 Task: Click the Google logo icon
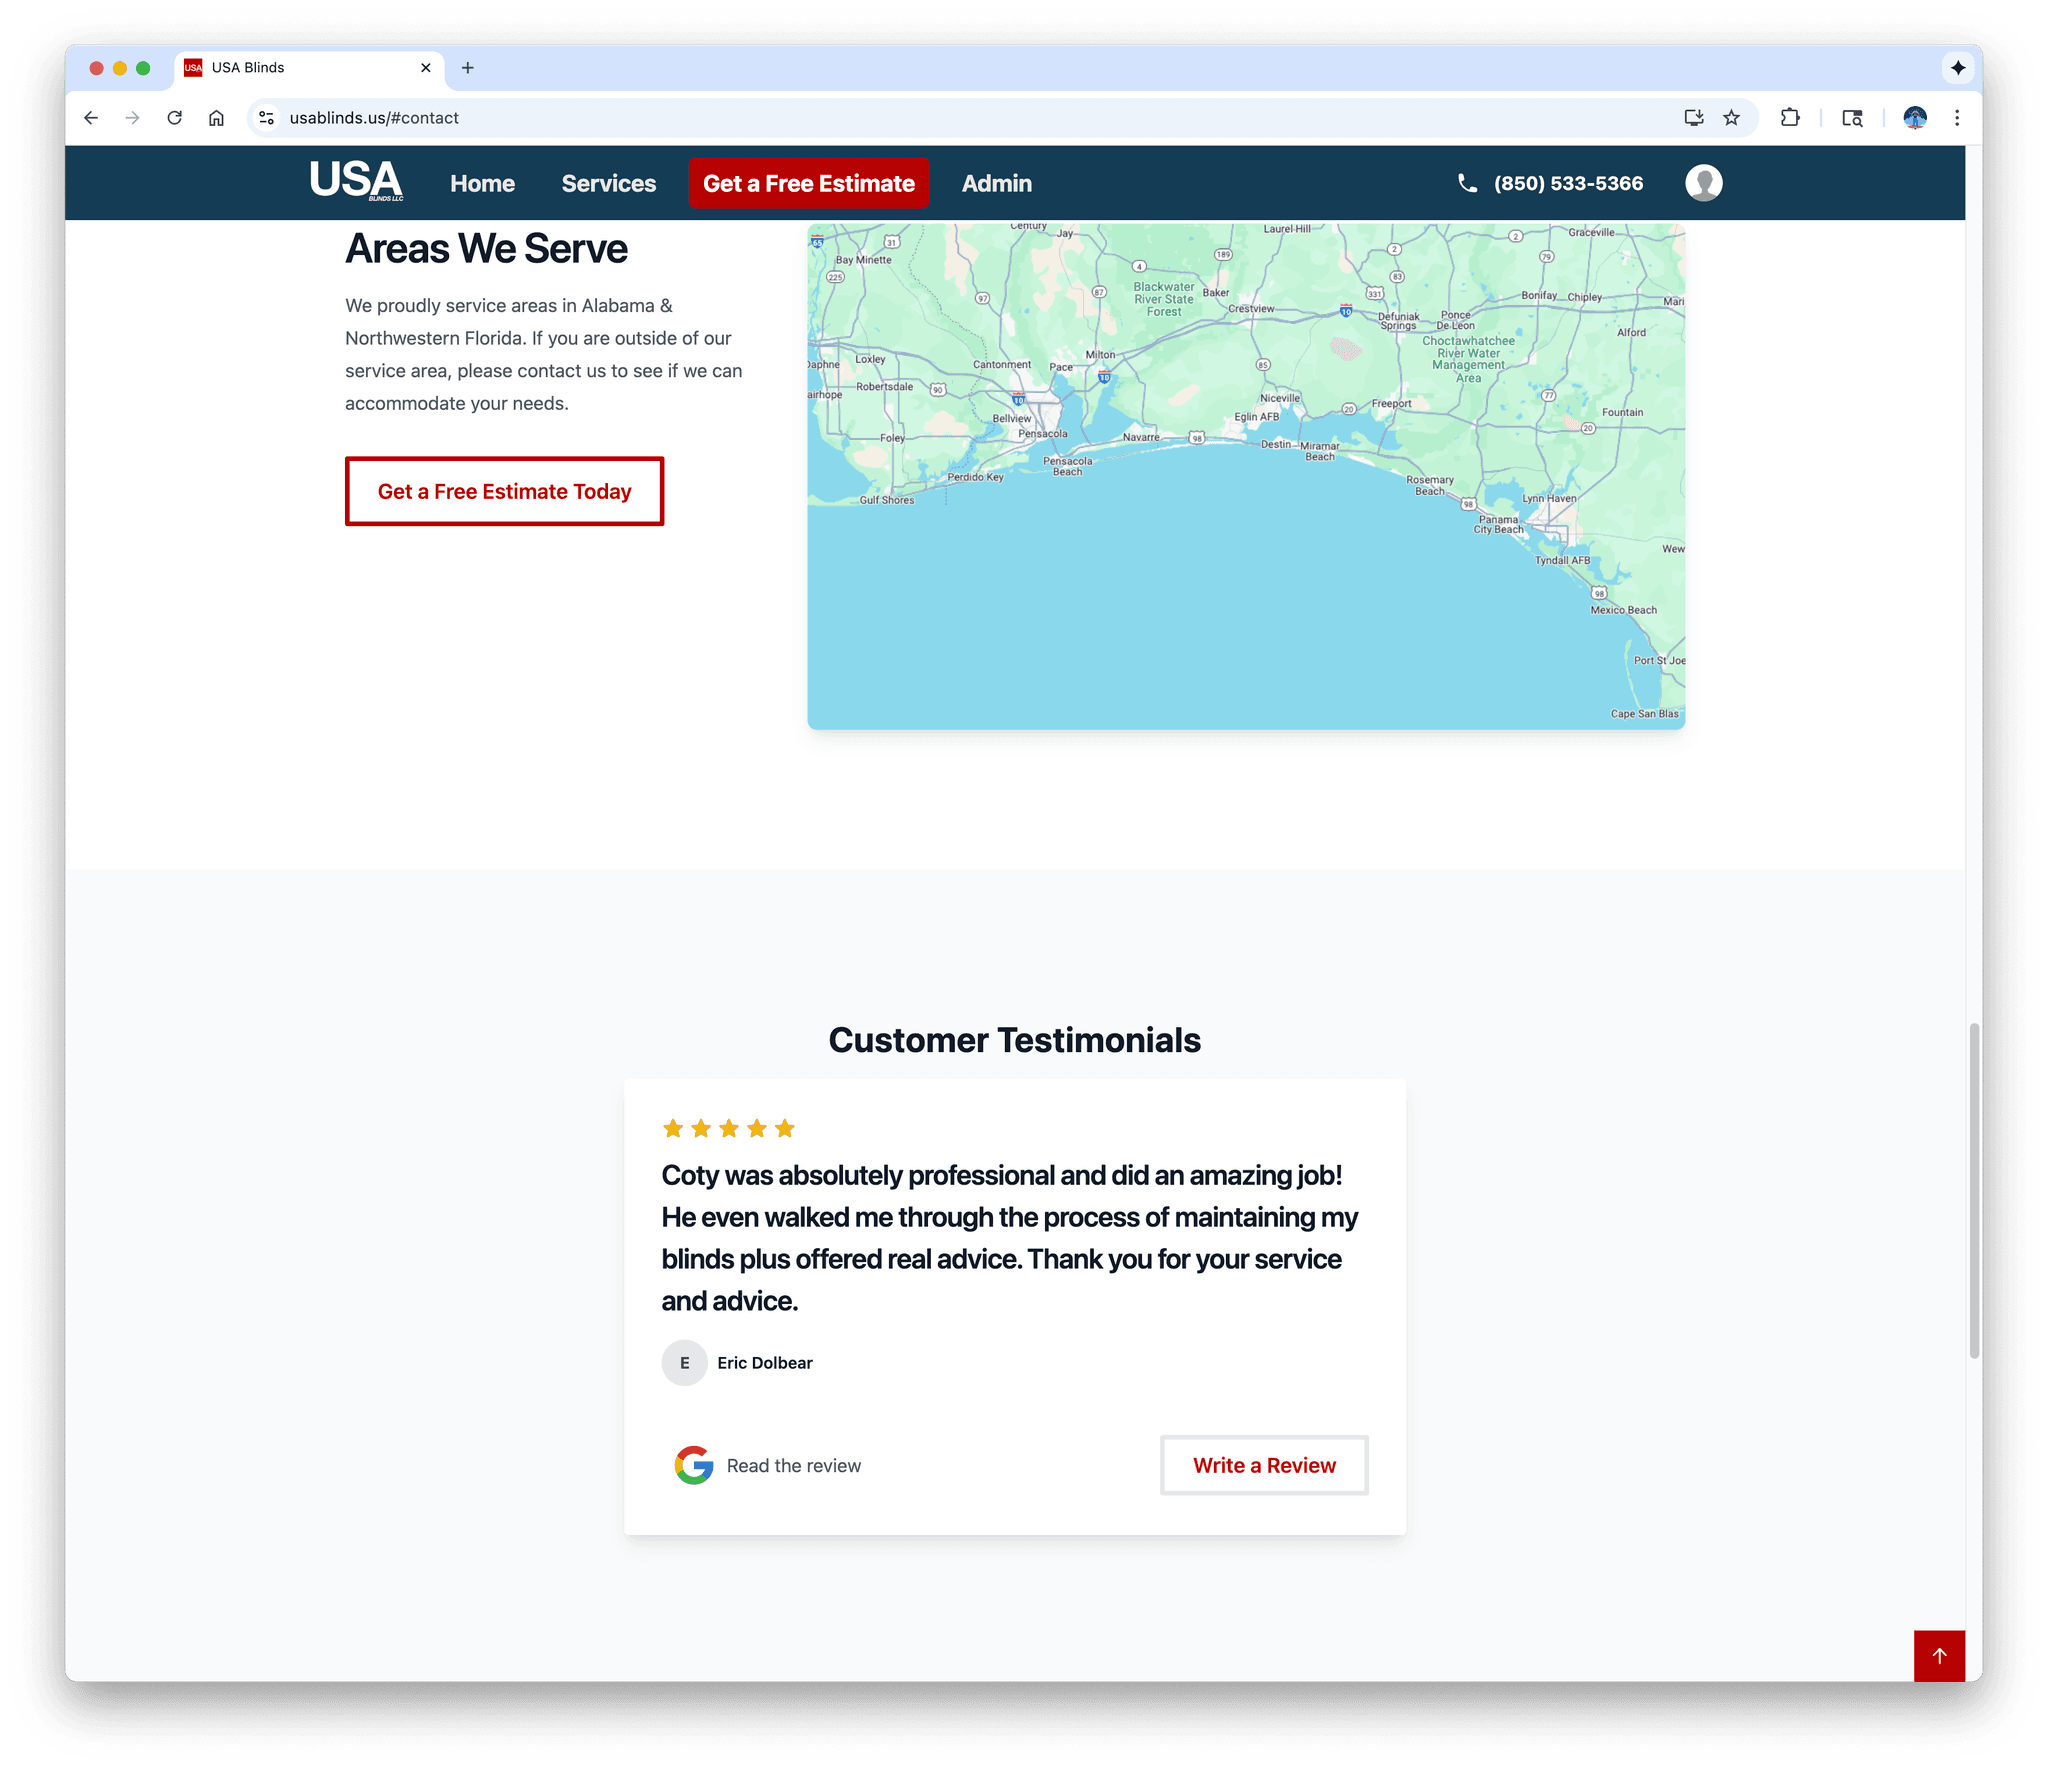[693, 1465]
